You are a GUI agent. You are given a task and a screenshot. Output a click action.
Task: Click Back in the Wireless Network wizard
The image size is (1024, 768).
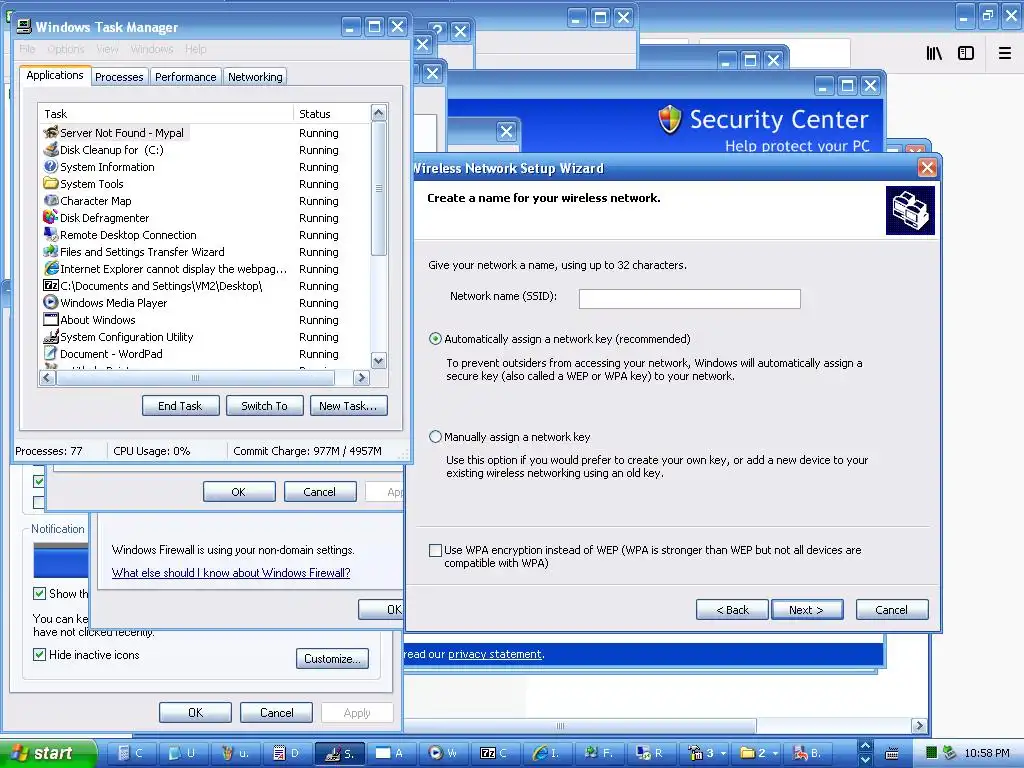732,610
